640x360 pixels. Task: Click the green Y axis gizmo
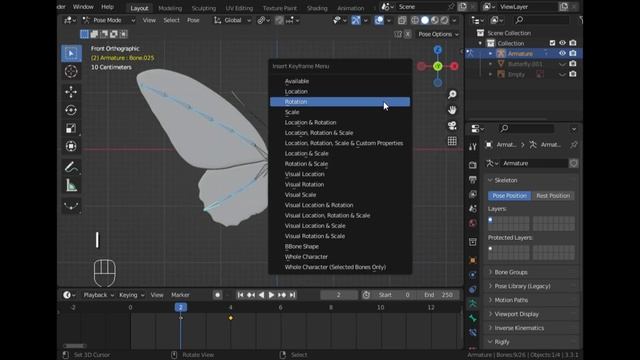point(438,66)
